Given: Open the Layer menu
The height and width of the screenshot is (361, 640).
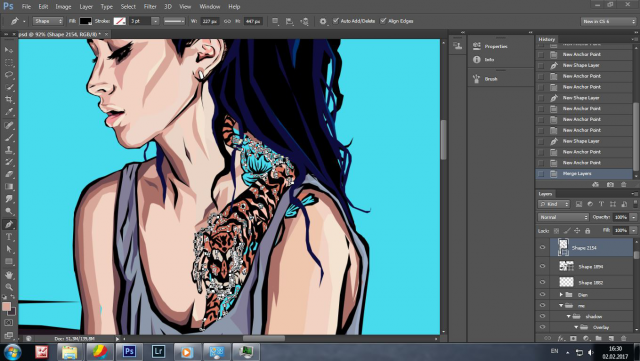Looking at the screenshot, I should pyautogui.click(x=86, y=7).
